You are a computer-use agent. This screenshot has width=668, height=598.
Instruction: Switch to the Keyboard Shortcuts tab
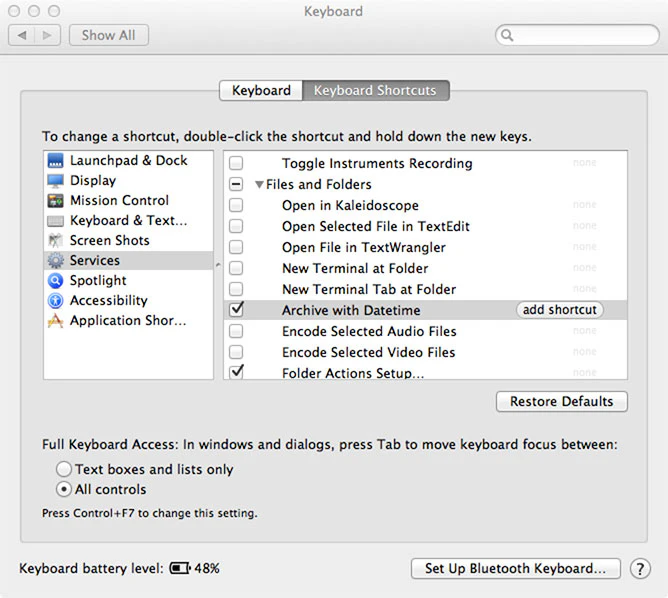(375, 90)
